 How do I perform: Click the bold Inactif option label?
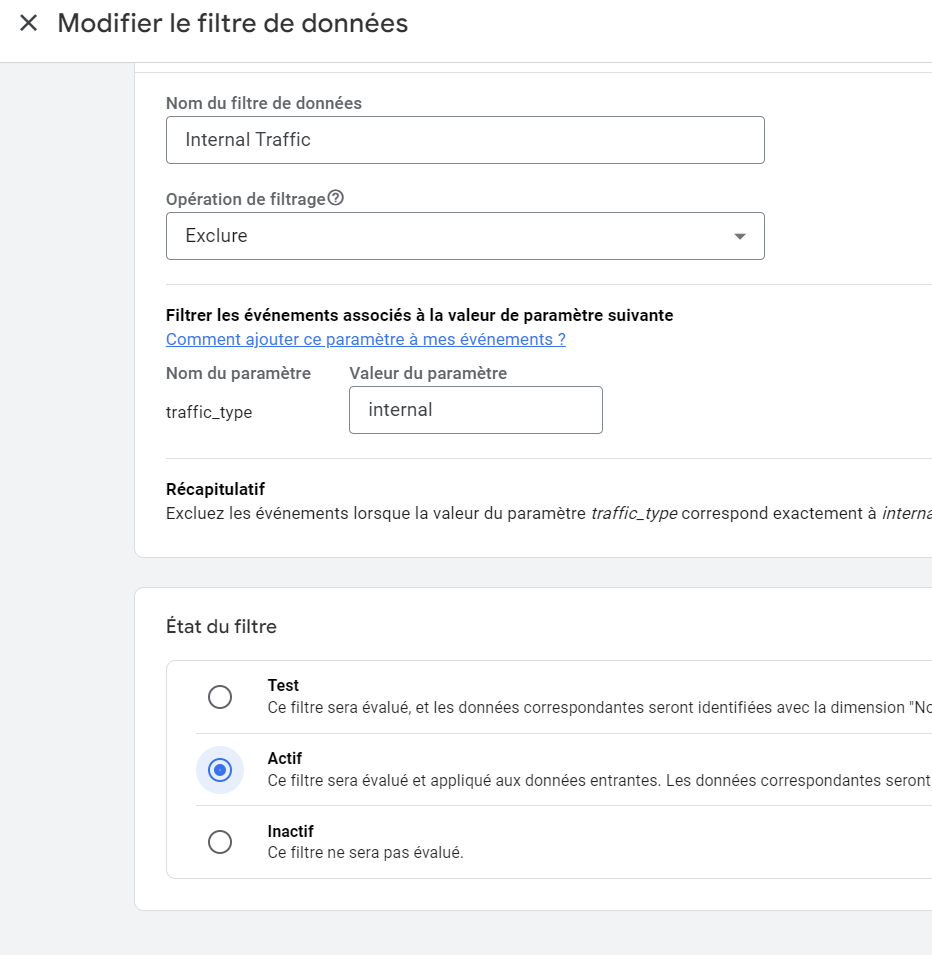(x=290, y=831)
